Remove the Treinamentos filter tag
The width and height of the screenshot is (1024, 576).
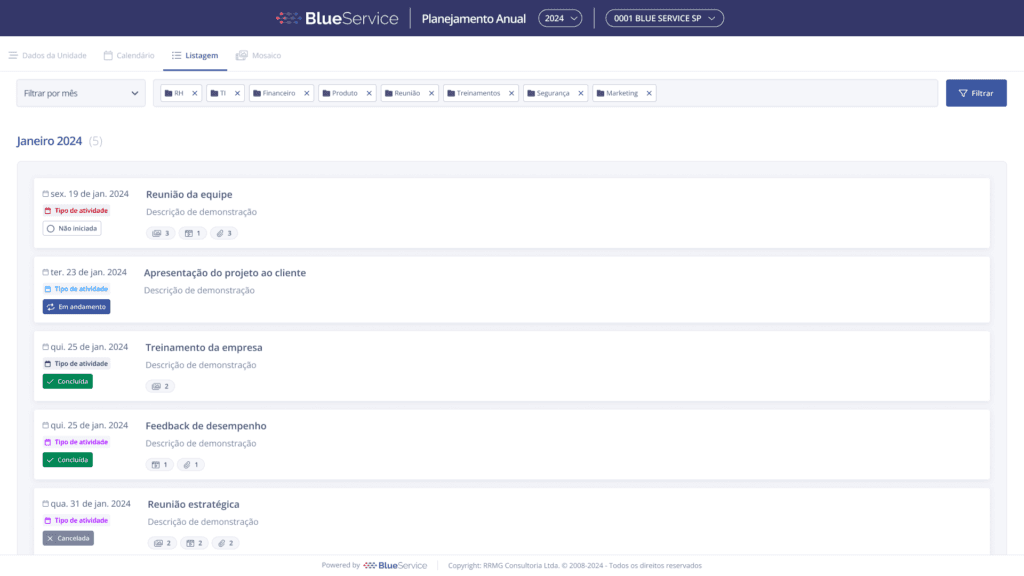(511, 93)
